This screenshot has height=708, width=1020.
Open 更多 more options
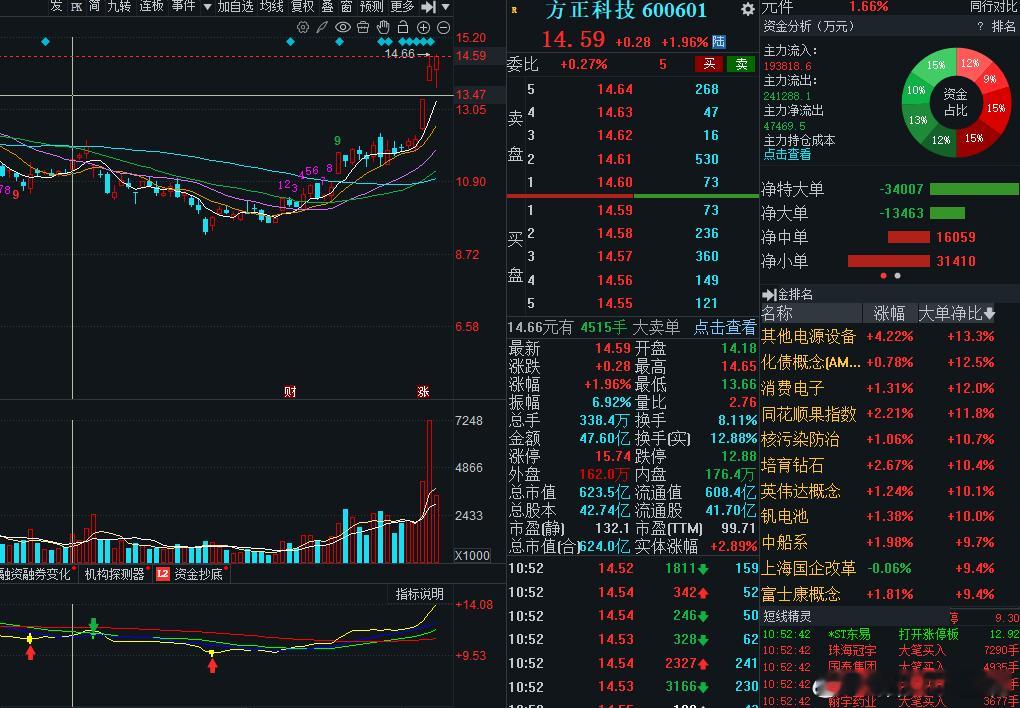[402, 7]
